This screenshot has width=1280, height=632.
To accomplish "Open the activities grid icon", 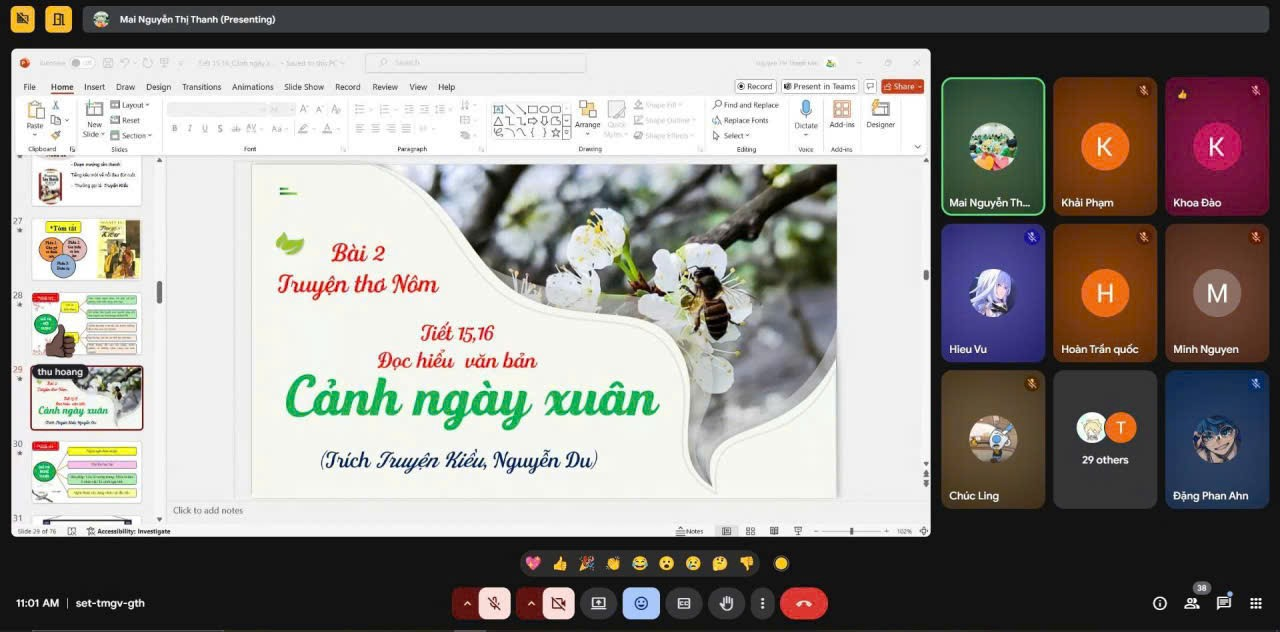I will click(1256, 603).
